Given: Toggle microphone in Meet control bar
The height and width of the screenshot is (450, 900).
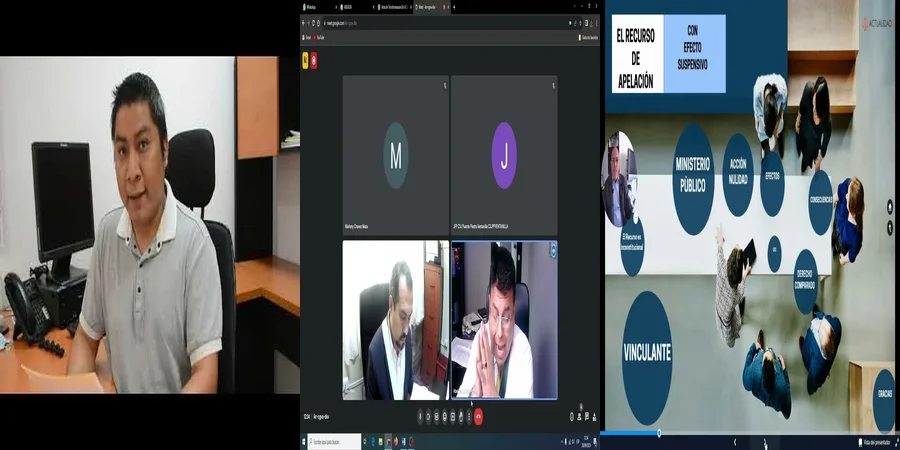Looking at the screenshot, I should (420, 417).
